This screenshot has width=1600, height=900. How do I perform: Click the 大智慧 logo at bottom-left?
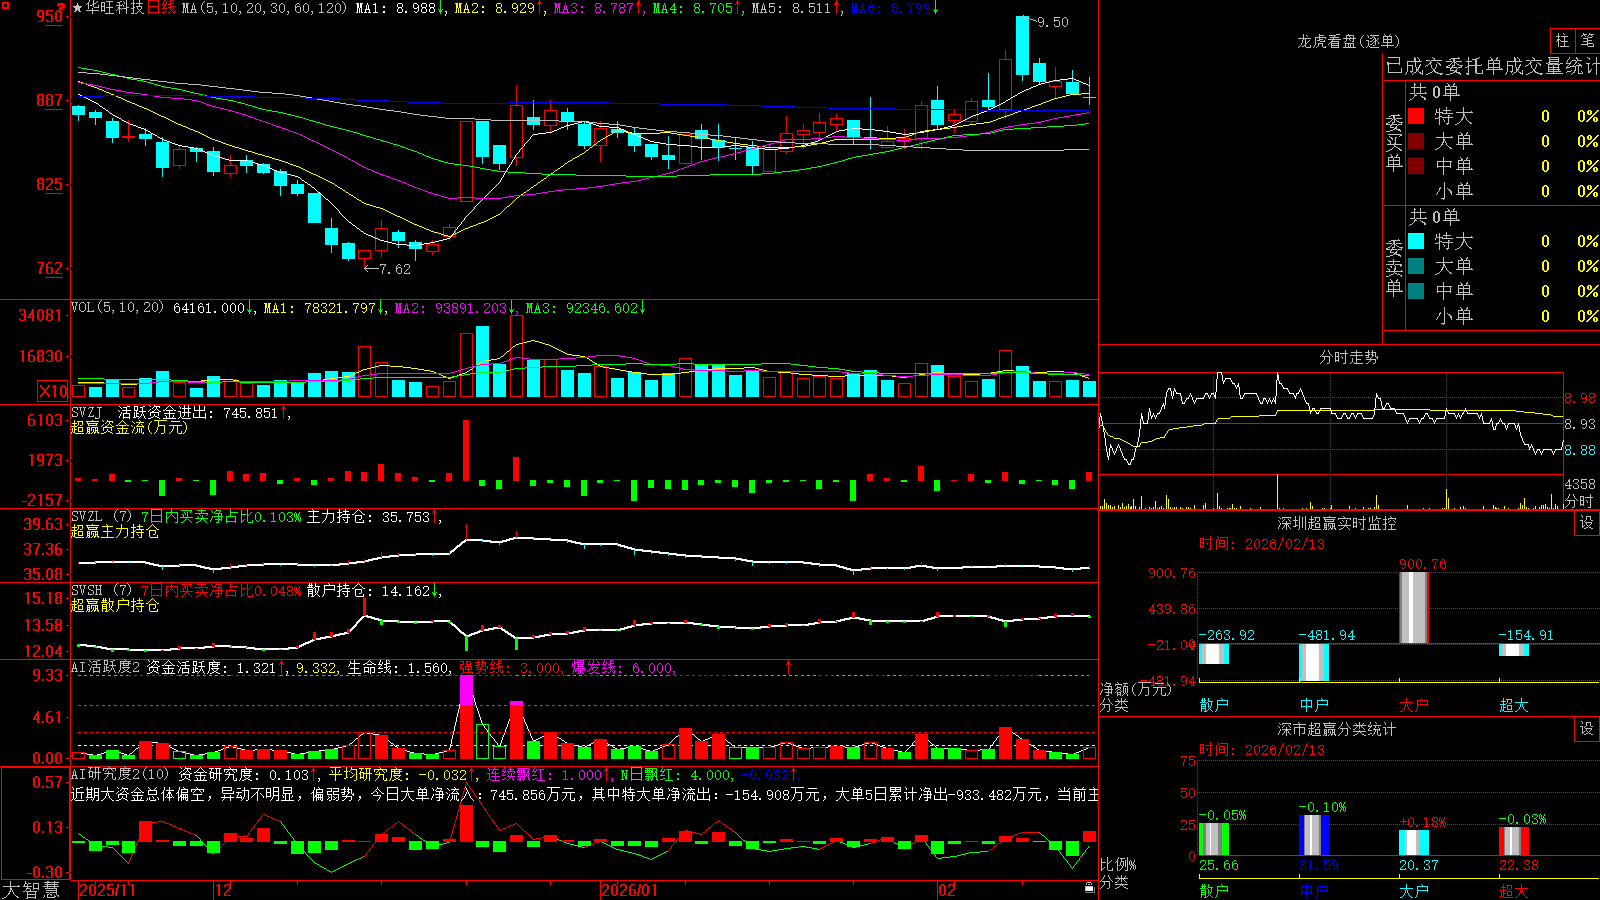(31, 890)
